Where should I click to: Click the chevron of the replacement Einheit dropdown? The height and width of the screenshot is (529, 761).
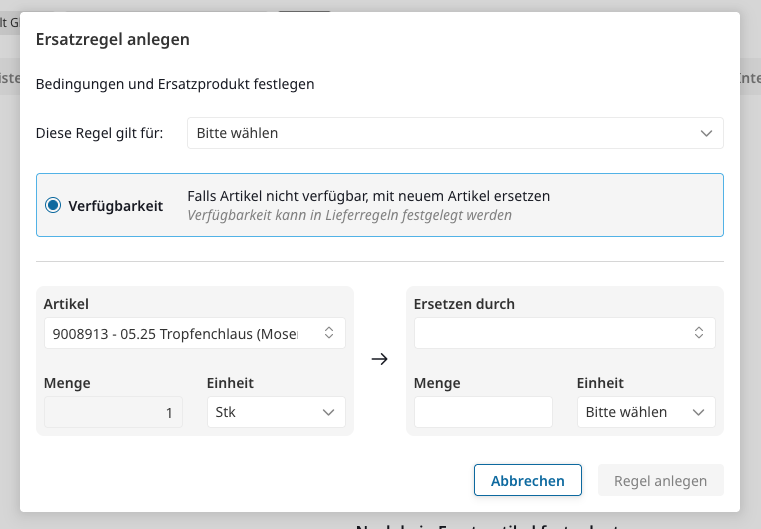698,412
